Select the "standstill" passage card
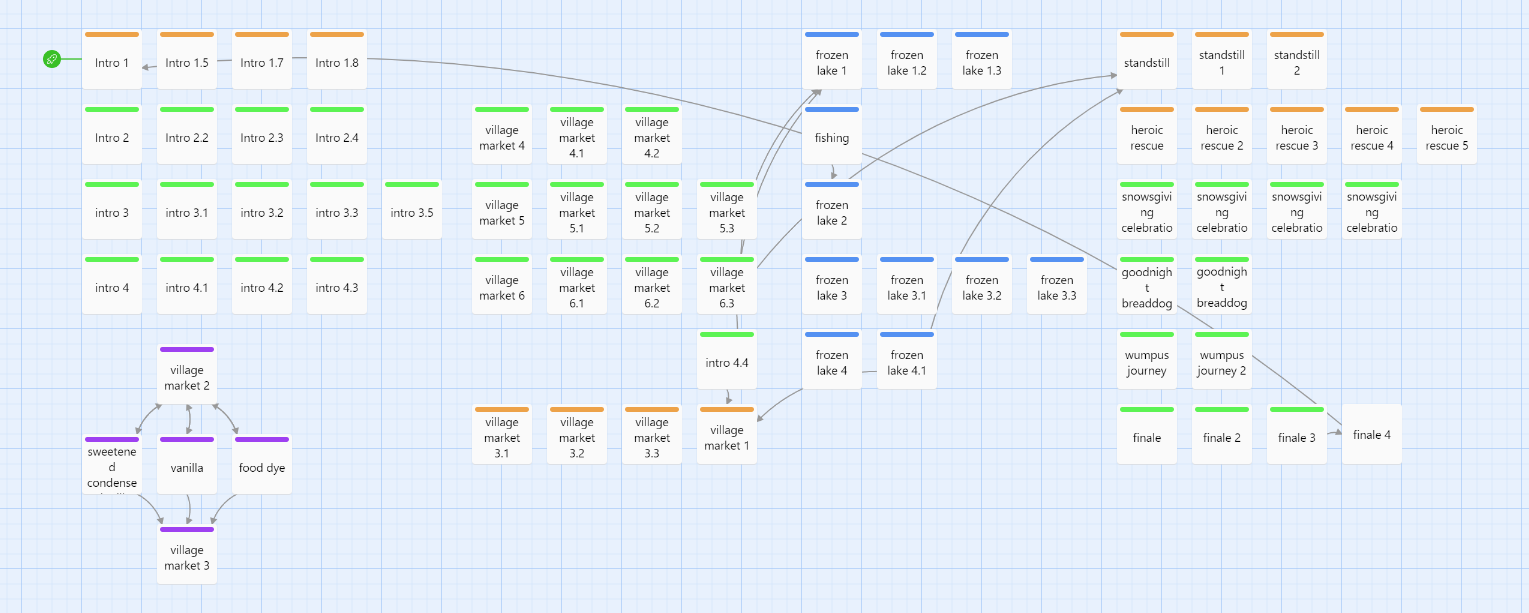Image resolution: width=1529 pixels, height=613 pixels. (1147, 60)
